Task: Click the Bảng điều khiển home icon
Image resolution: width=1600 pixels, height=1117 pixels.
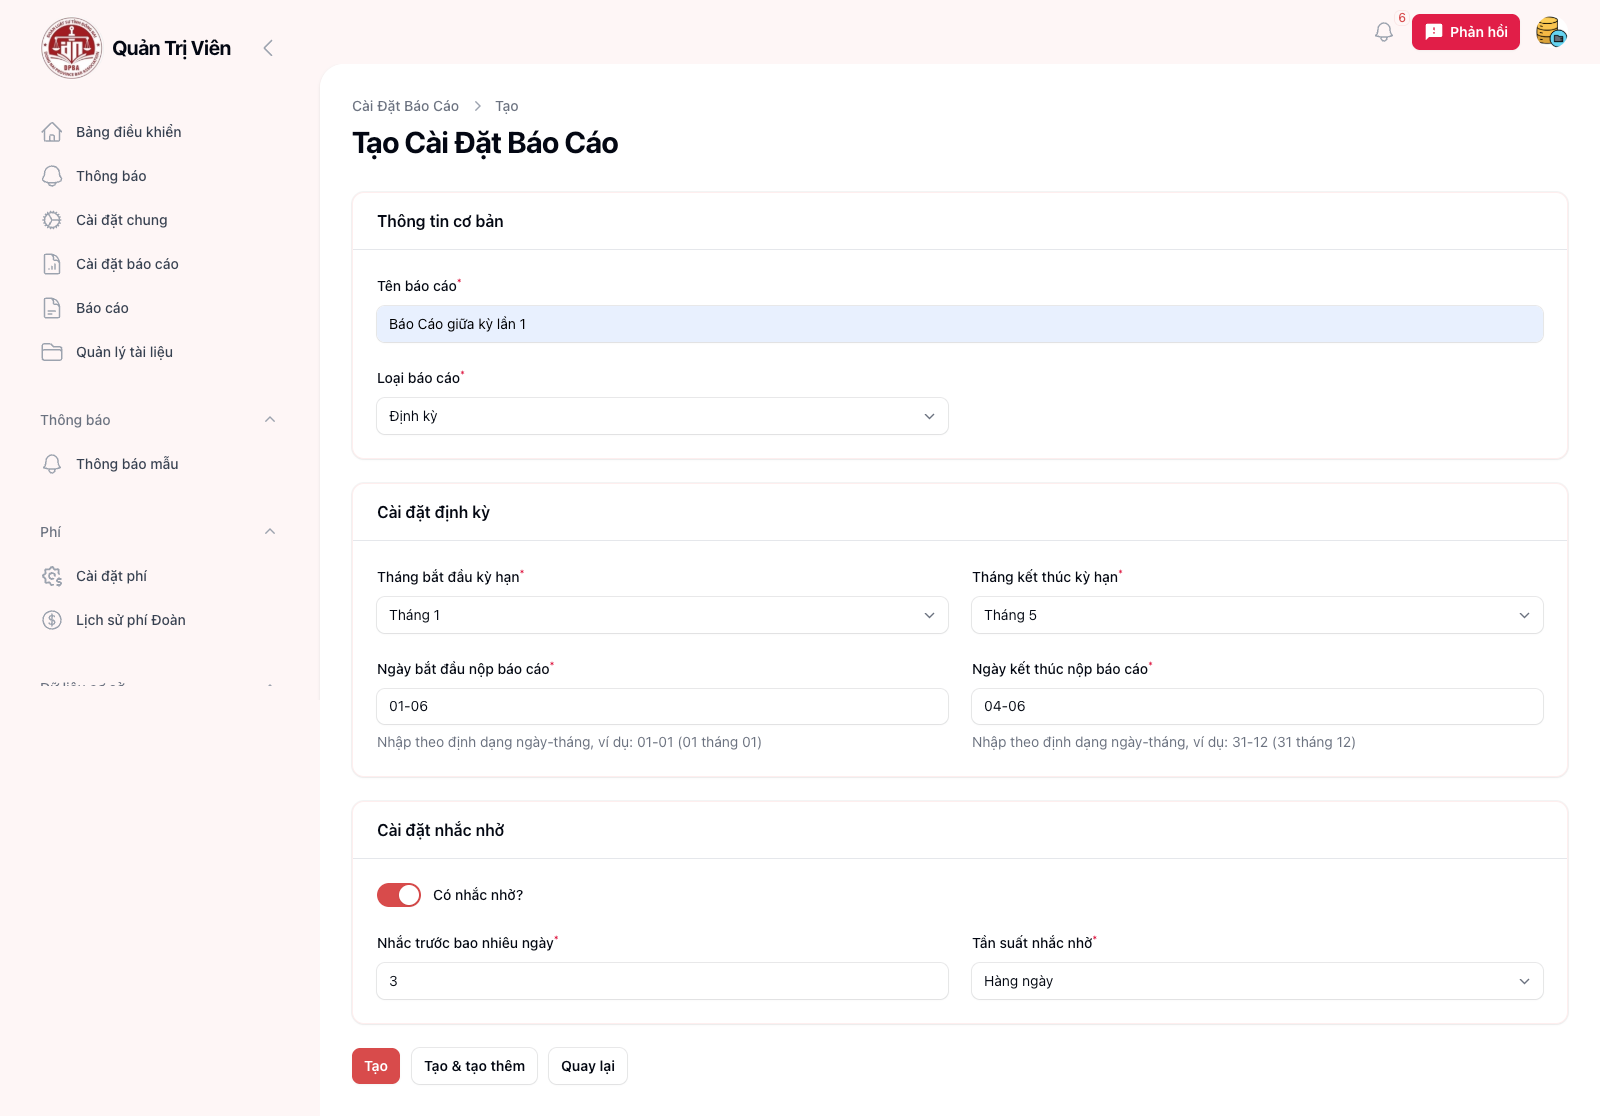Action: [x=52, y=132]
